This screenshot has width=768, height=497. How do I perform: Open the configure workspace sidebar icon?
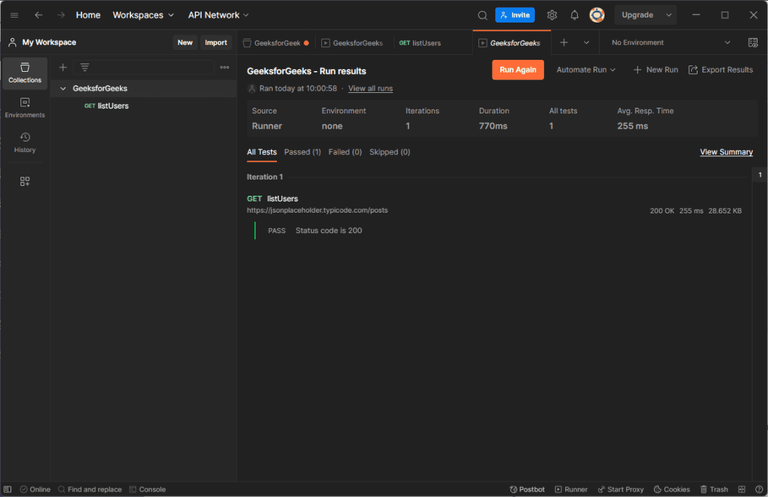(25, 181)
